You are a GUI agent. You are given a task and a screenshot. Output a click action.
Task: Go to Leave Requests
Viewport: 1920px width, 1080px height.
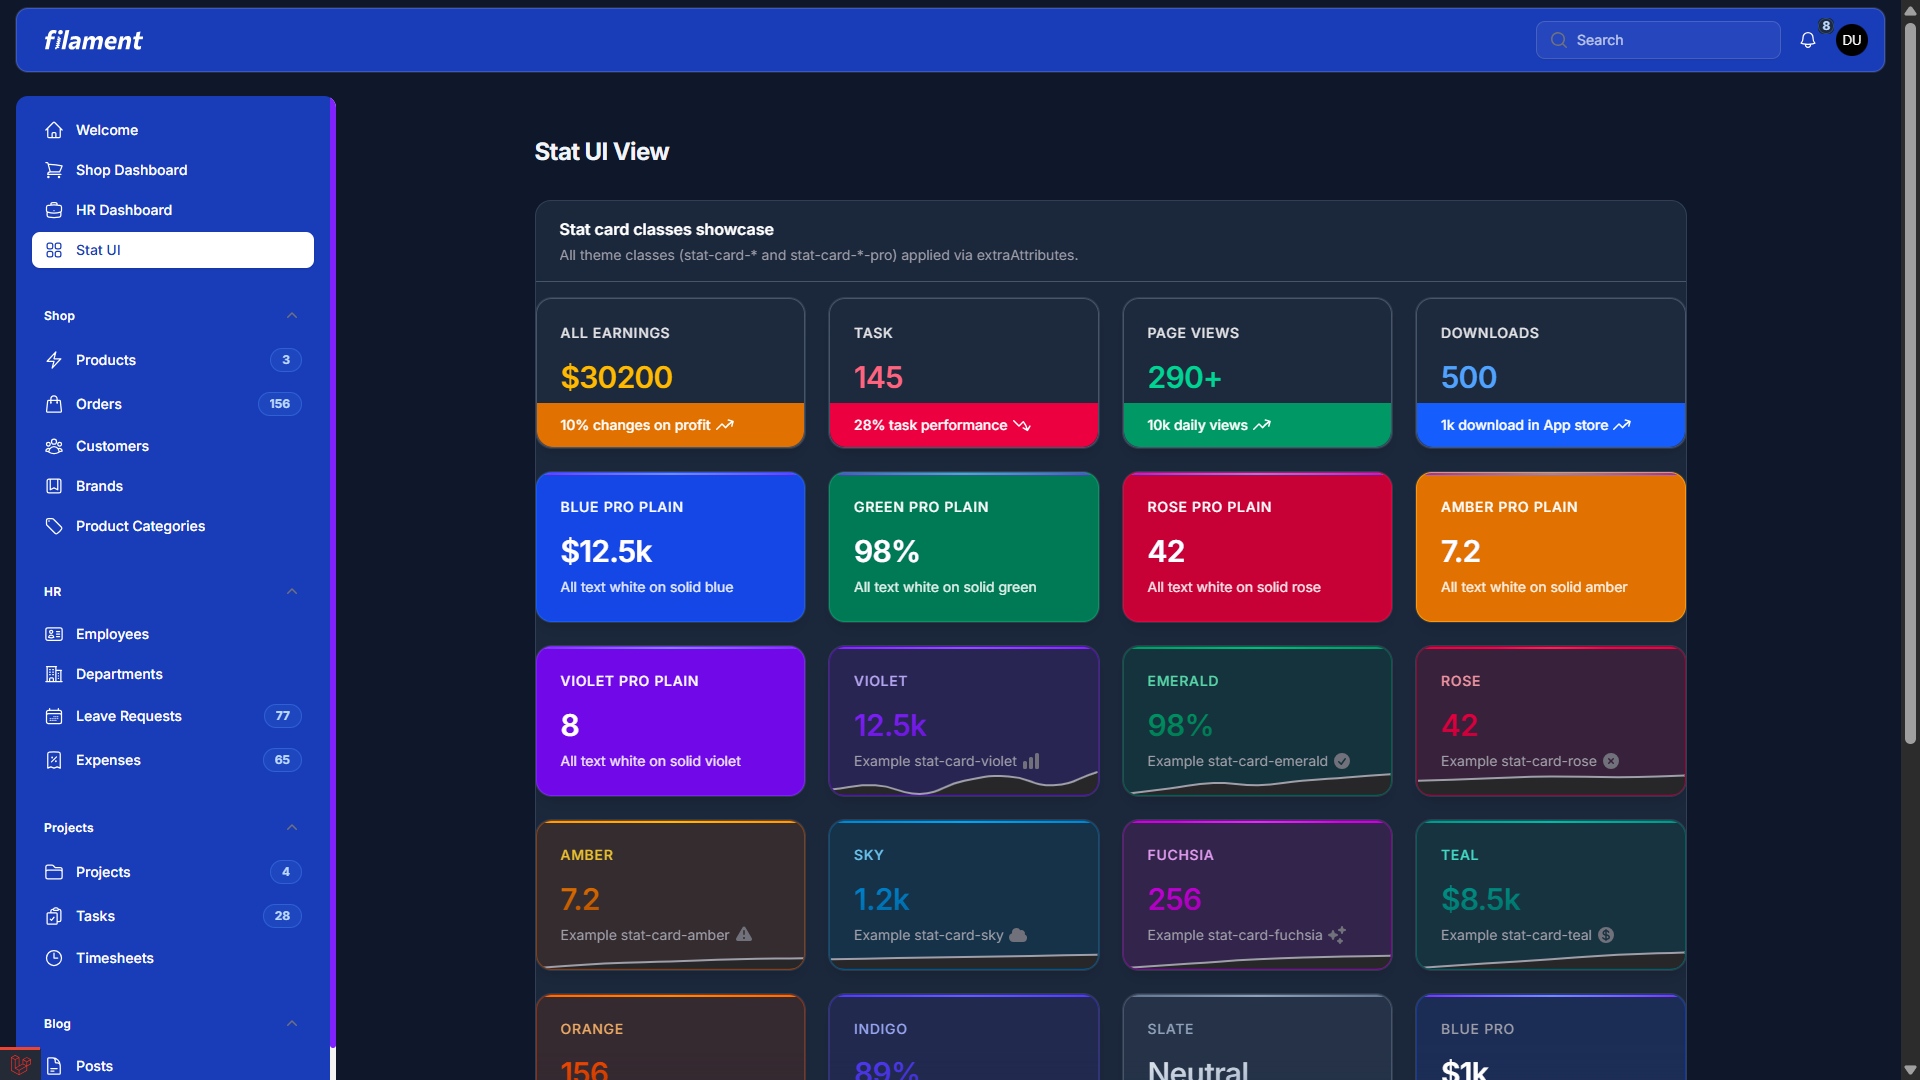tap(173, 716)
